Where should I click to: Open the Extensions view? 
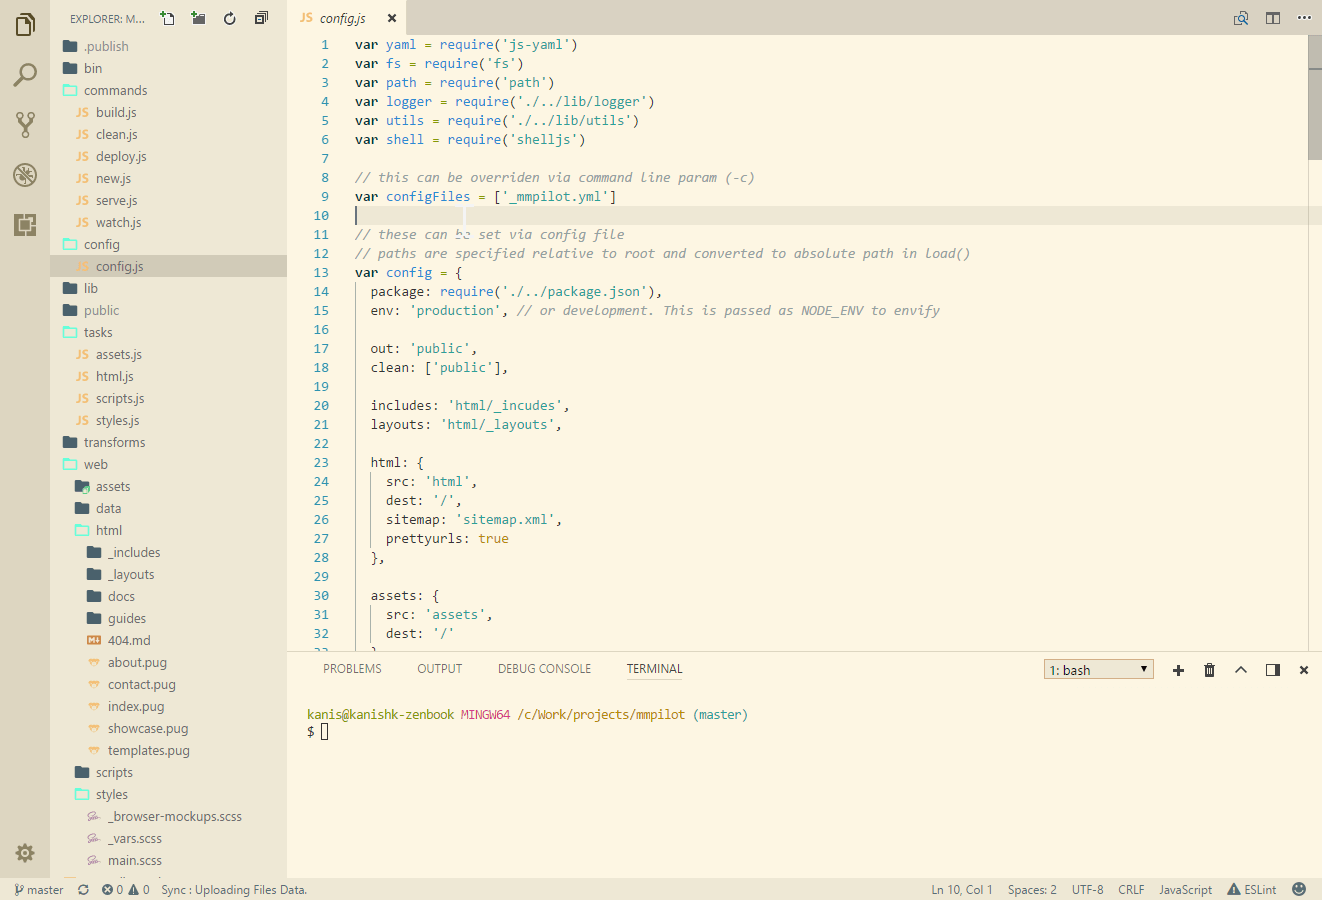[25, 225]
